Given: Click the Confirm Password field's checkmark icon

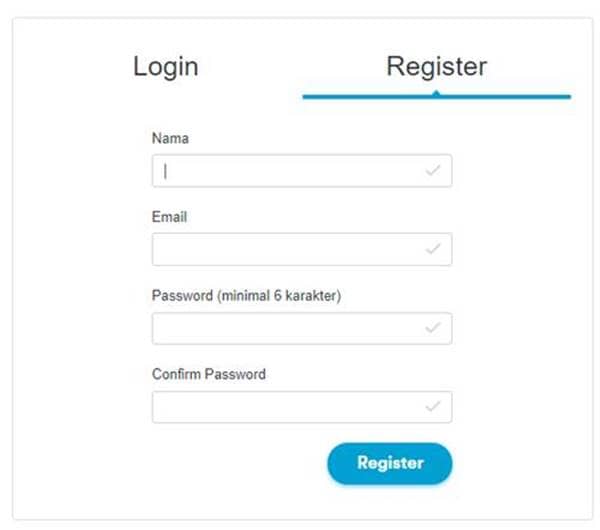Looking at the screenshot, I should click(432, 407).
